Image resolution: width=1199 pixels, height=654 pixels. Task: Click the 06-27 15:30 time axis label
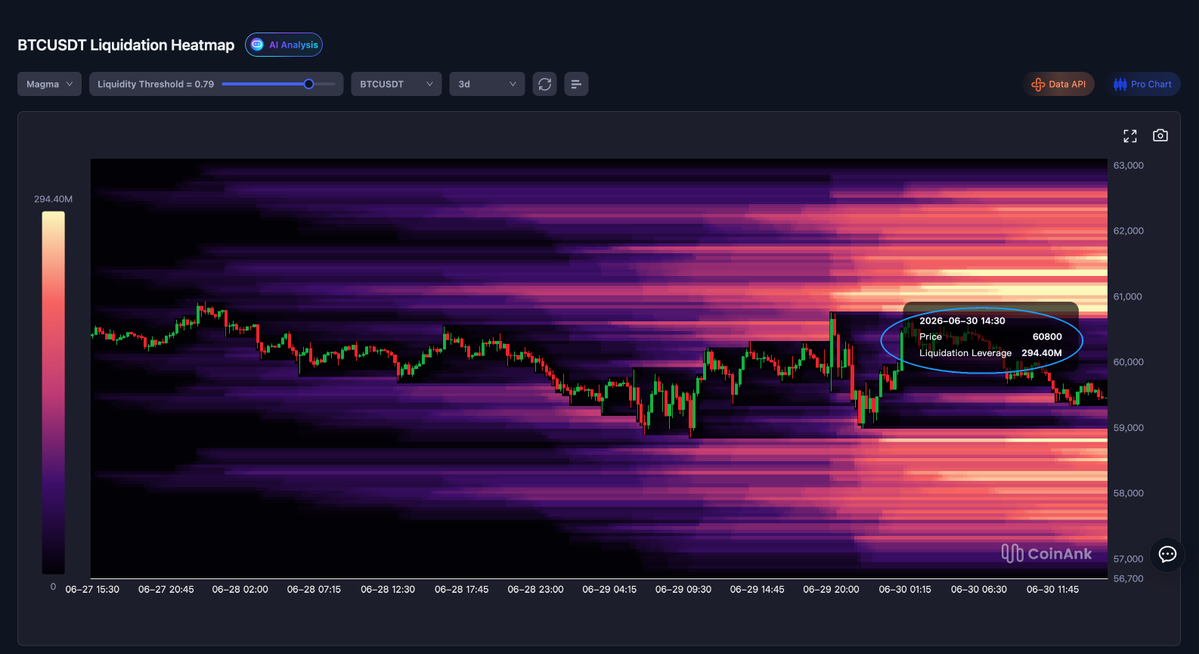(92, 590)
